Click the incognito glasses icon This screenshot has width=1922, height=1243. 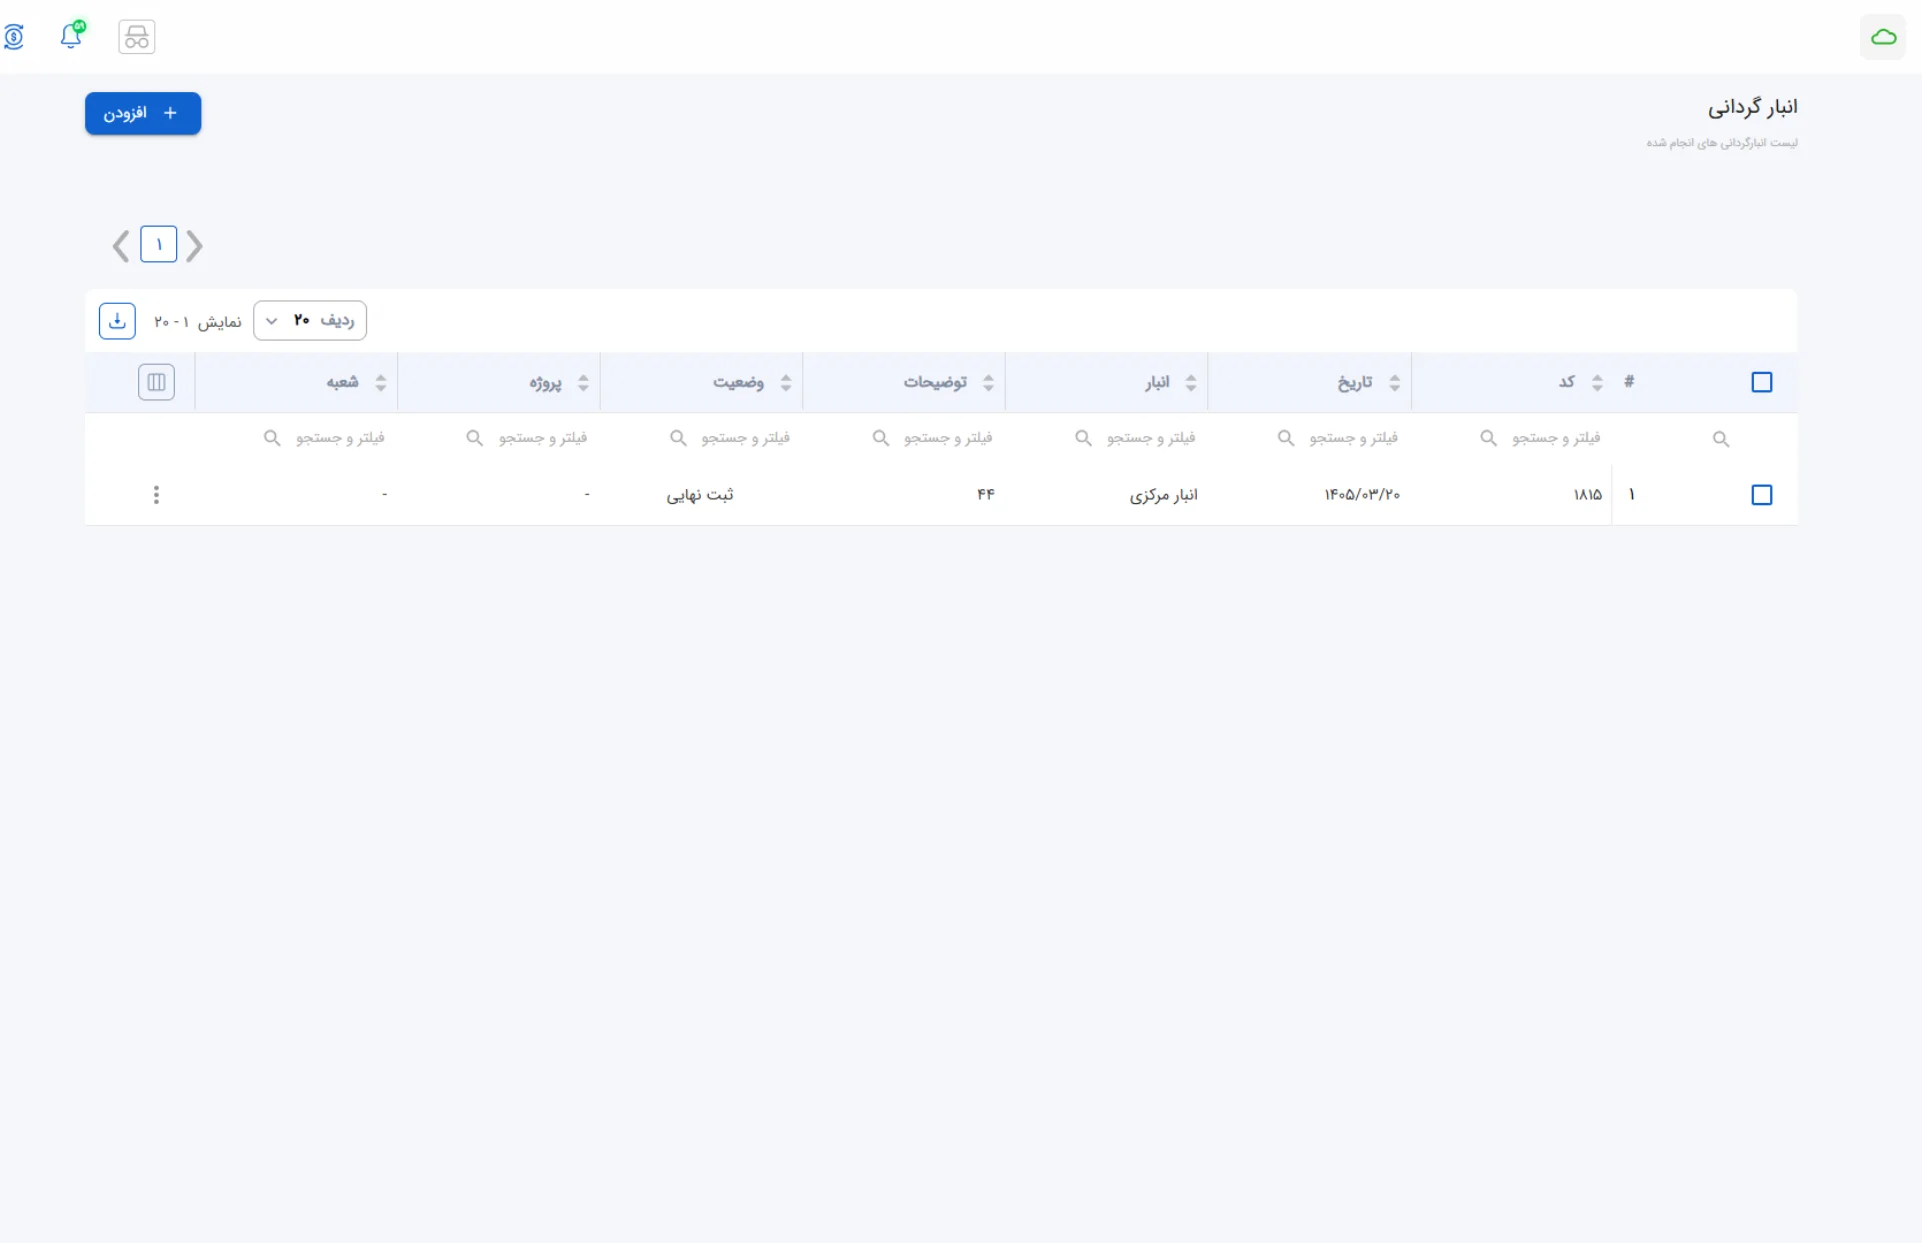[137, 37]
